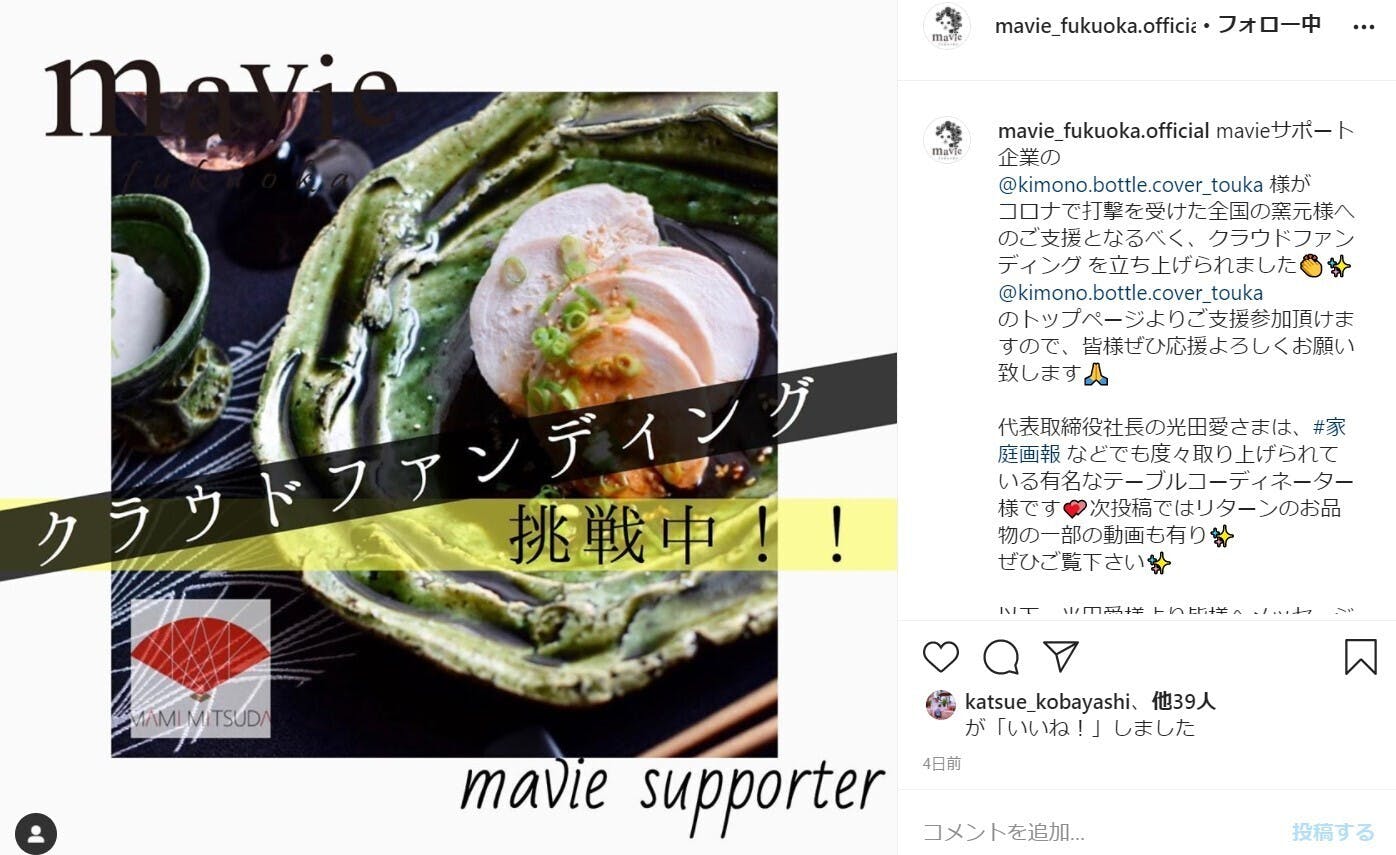Viewport: 1396px width, 855px height.
Task: Open mavie avatar beside the caption
Action: click(x=946, y=139)
